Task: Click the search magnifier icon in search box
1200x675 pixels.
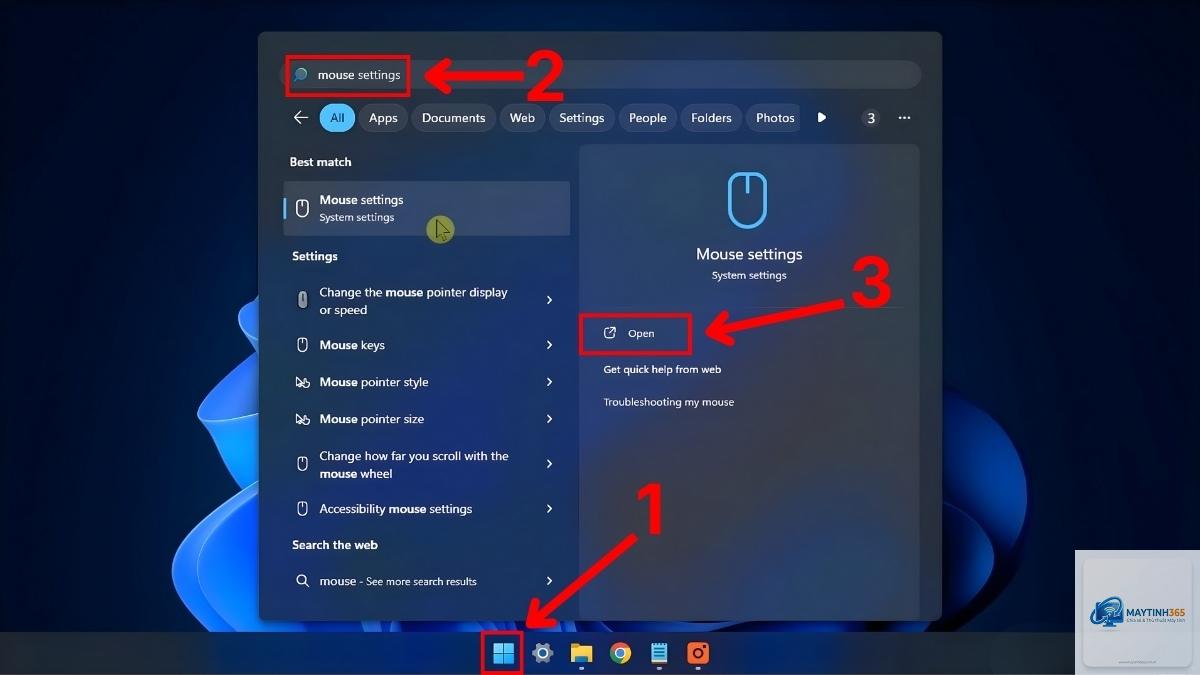Action: (x=300, y=75)
